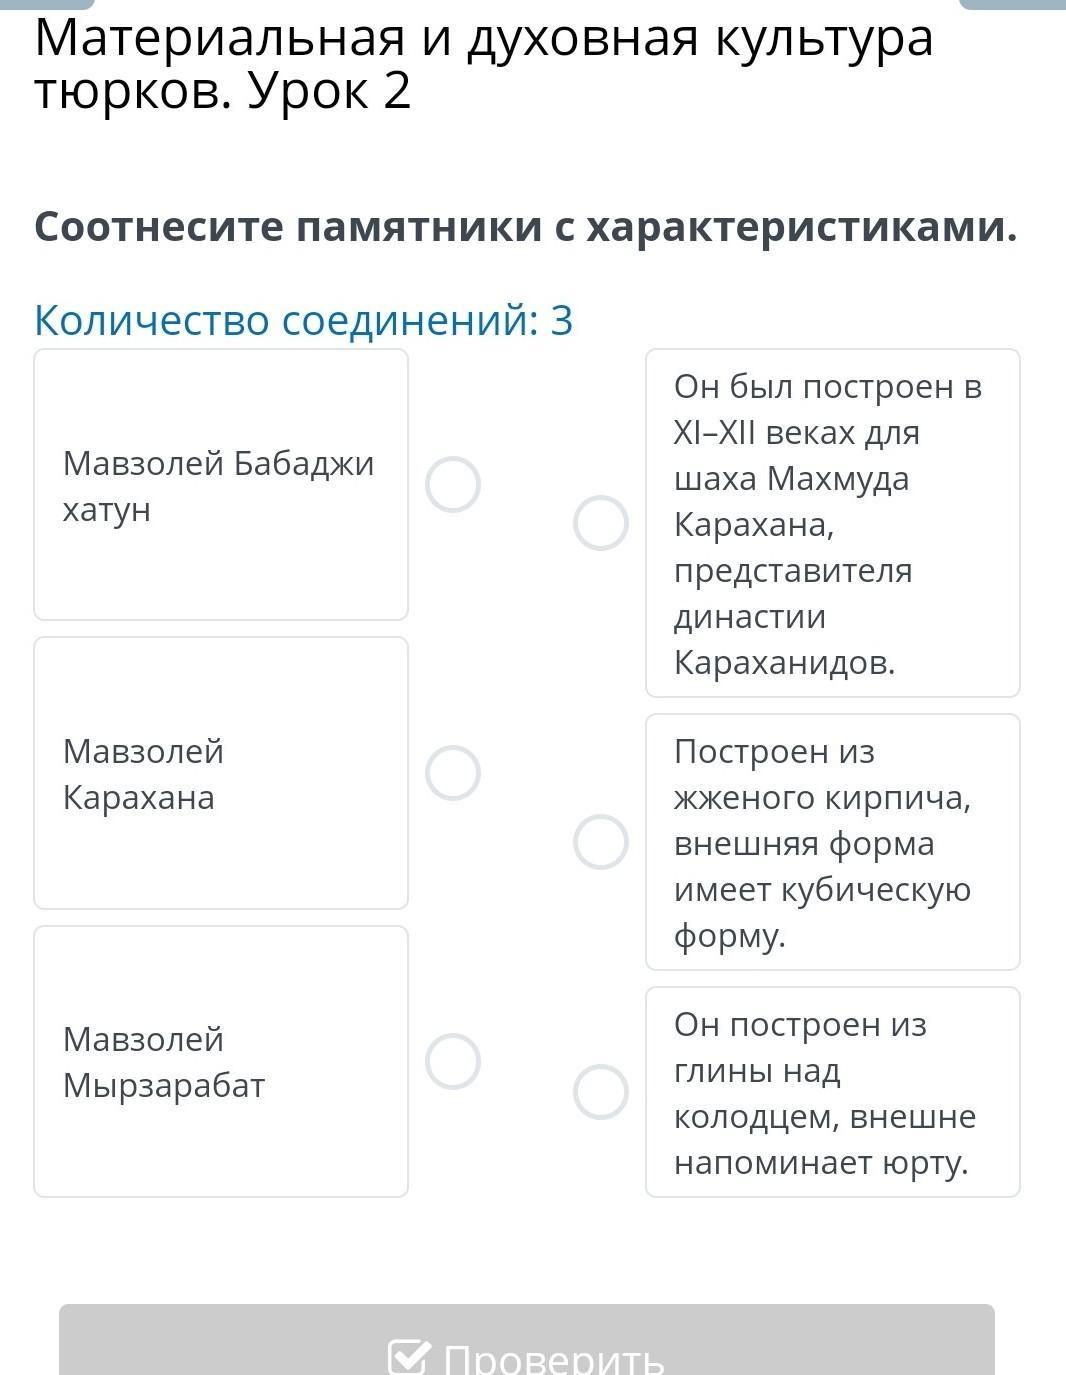Click the XI–XII веках description card
Screen dimensions: 1066x1375
(832, 523)
